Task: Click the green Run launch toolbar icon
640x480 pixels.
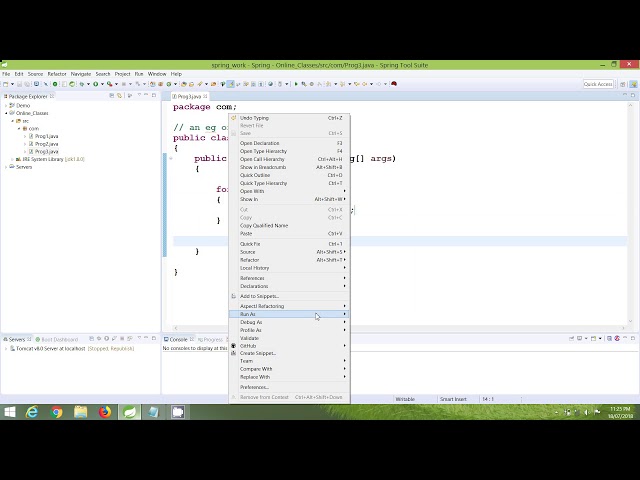Action: [x=96, y=84]
